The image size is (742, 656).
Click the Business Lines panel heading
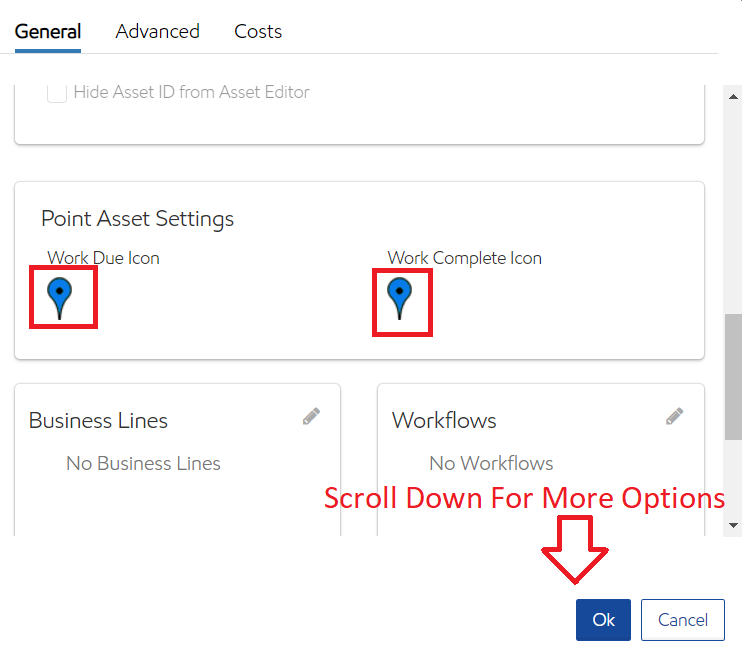point(98,420)
